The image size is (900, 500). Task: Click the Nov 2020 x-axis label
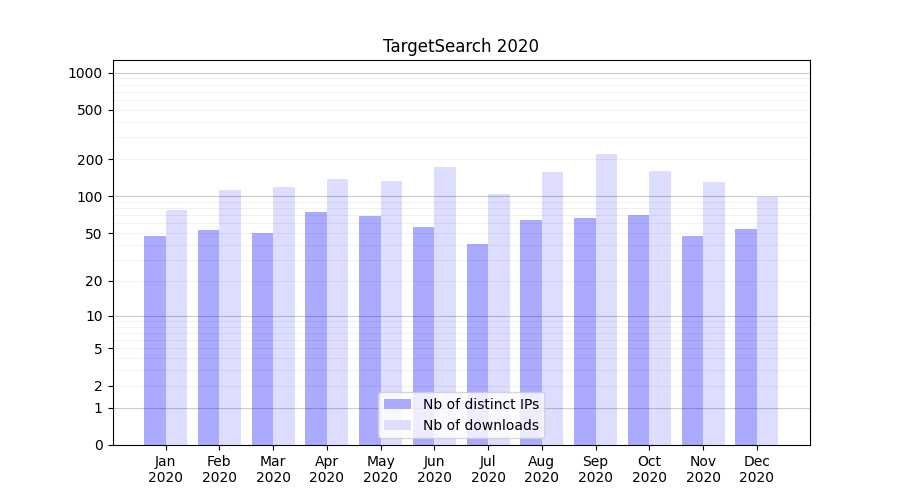[703, 469]
